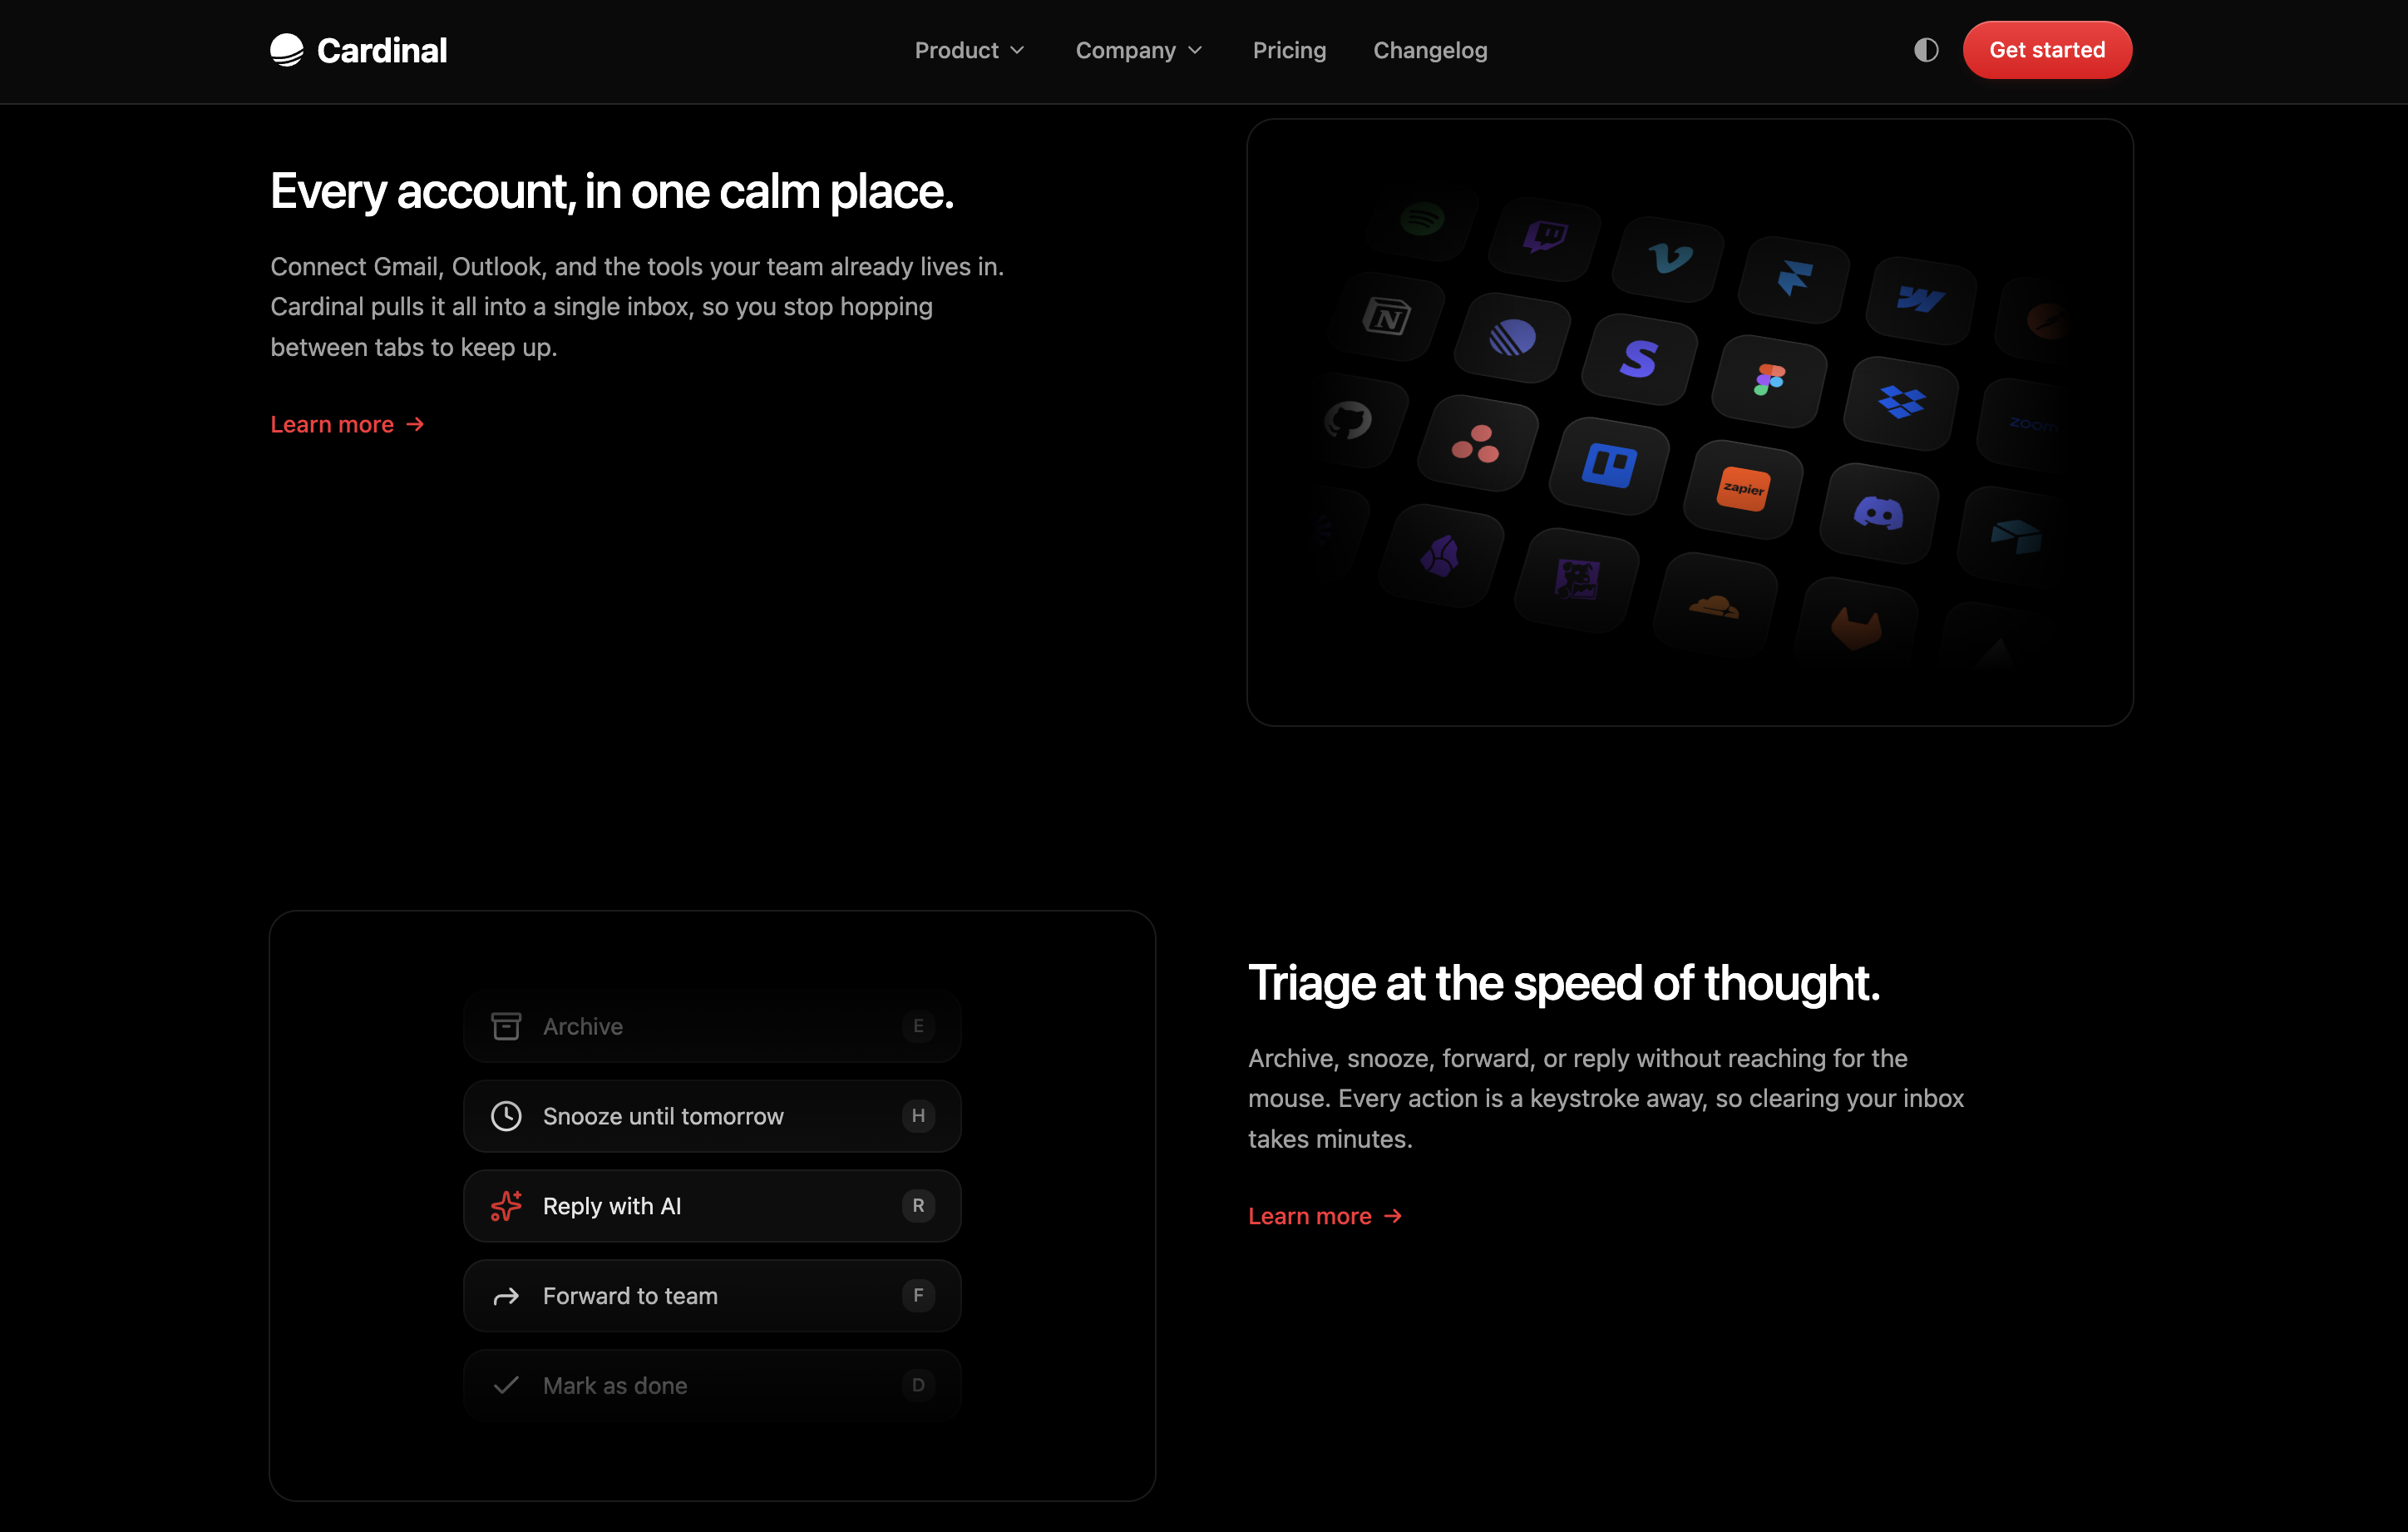The height and width of the screenshot is (1532, 2408).
Task: Click the Figma integration icon
Action: pos(1770,380)
